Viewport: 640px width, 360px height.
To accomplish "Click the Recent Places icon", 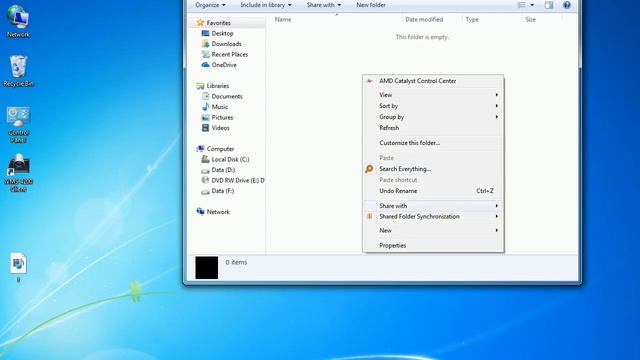I will (x=205, y=54).
